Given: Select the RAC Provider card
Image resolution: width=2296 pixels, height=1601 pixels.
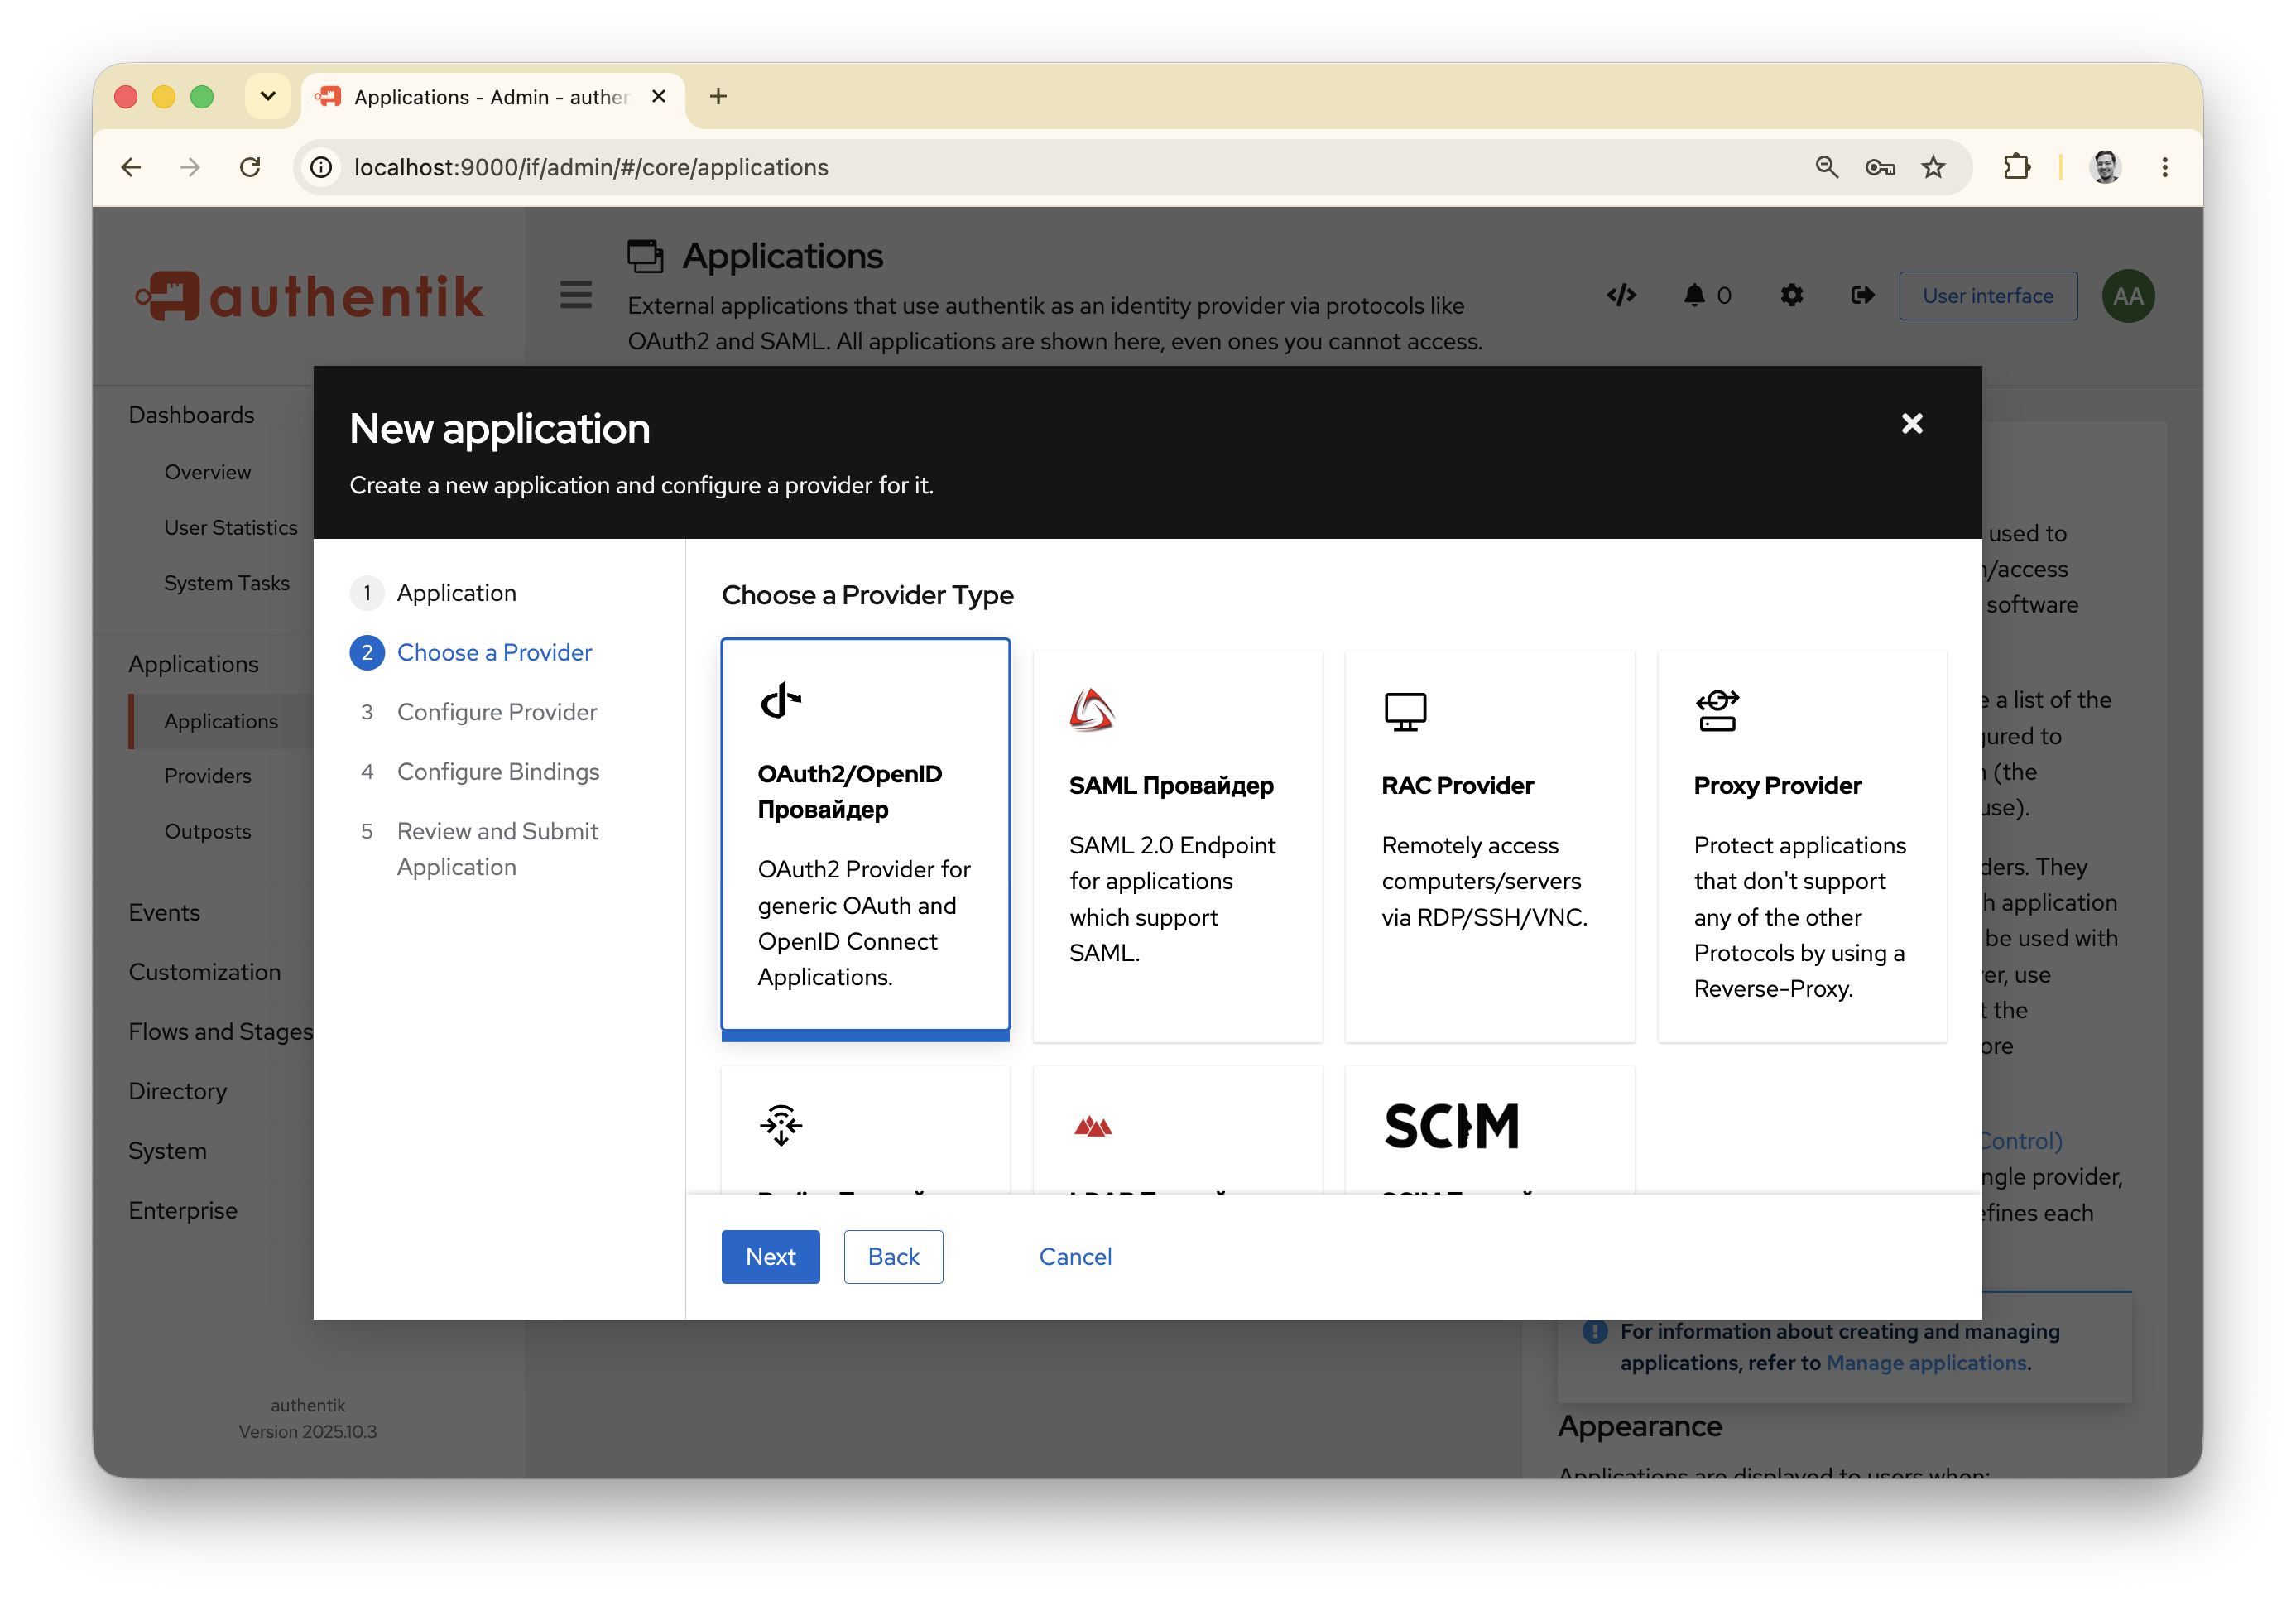Looking at the screenshot, I should click(1489, 845).
